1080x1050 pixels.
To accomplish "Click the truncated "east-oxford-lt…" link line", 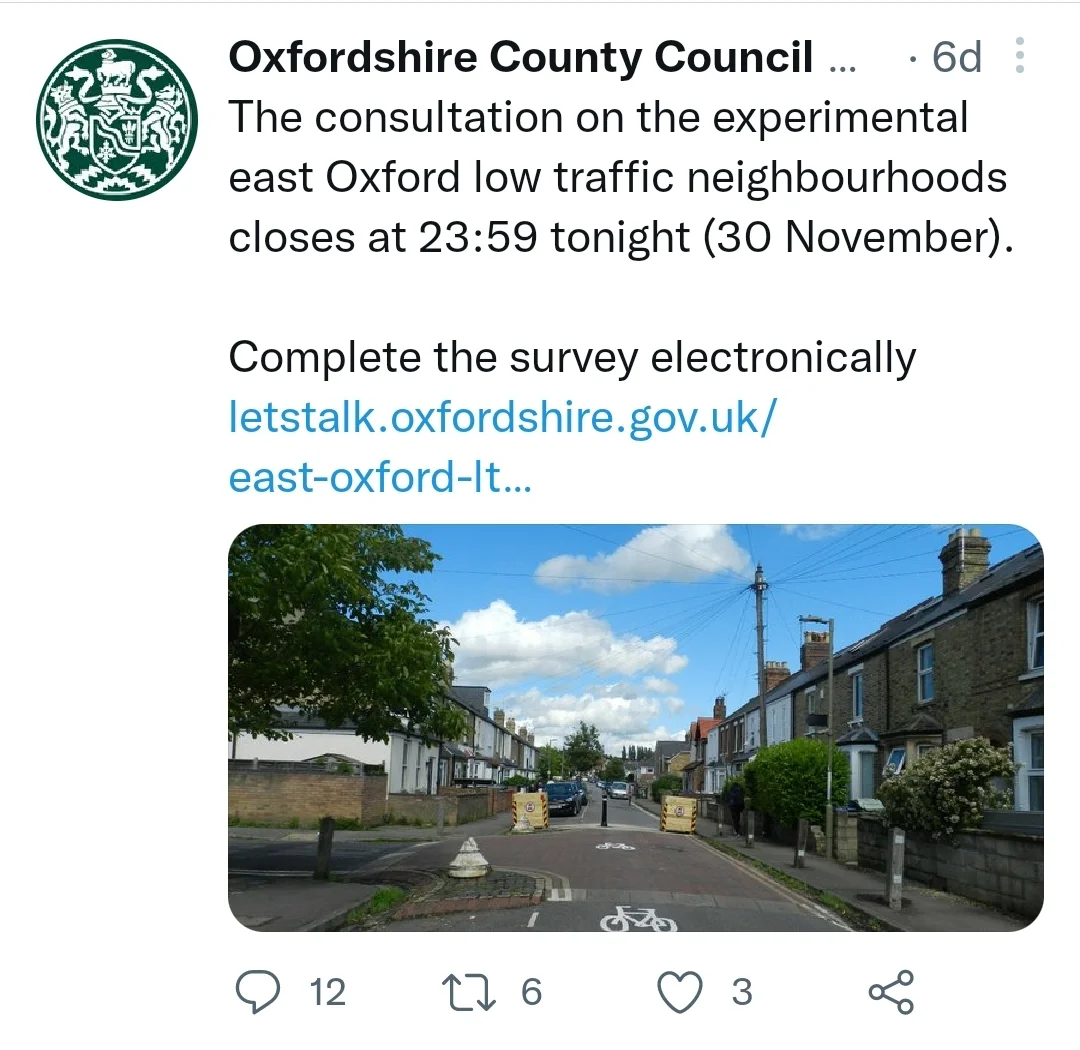I will (380, 477).
